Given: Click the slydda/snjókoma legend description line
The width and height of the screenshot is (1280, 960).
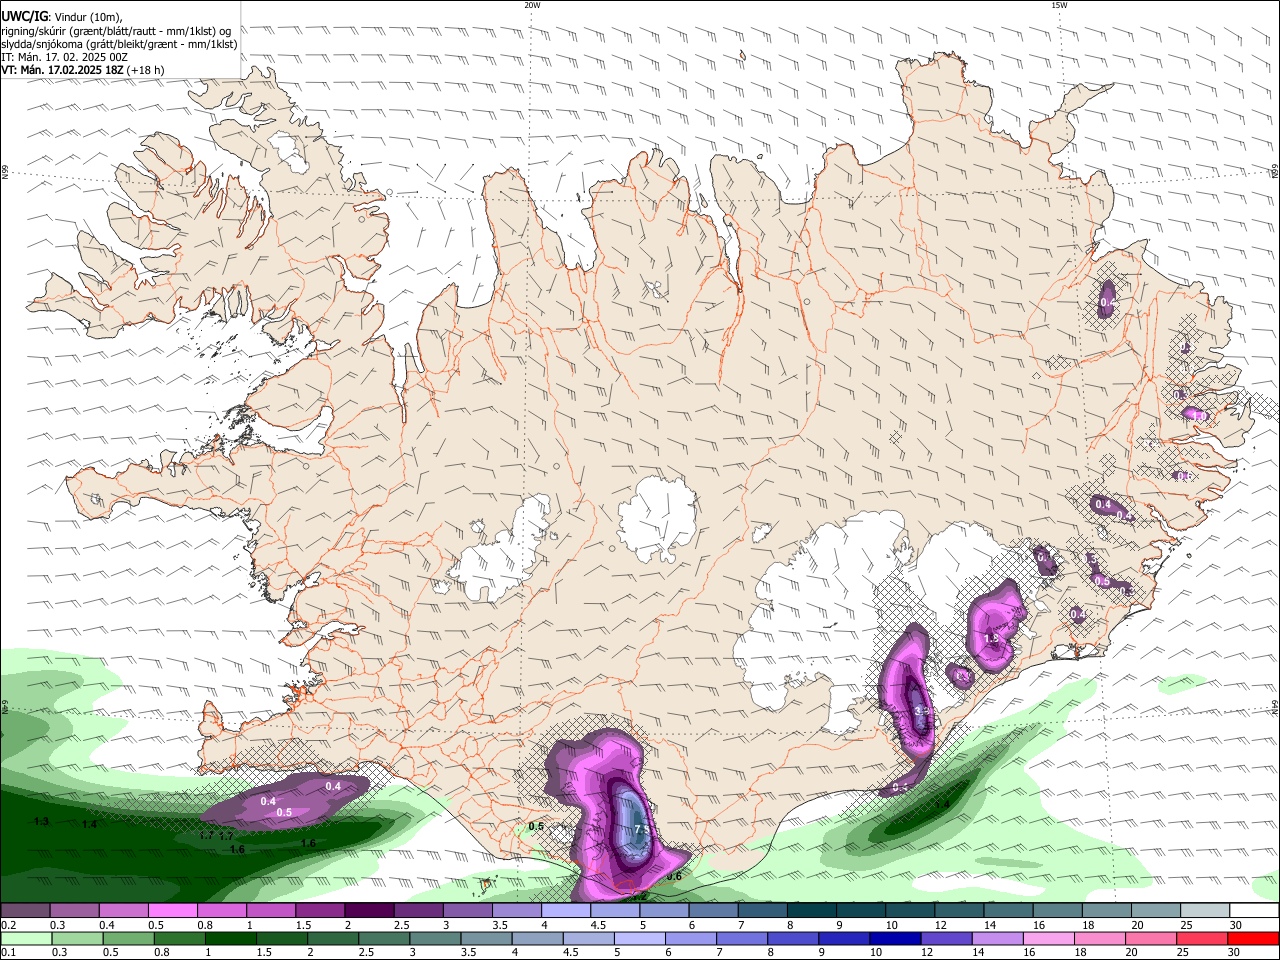Looking at the screenshot, I should coord(119,44).
